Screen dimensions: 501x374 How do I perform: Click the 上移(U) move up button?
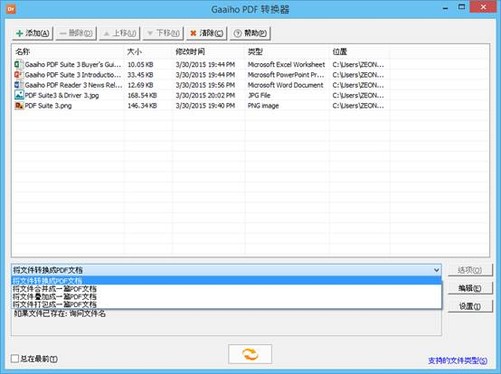click(x=120, y=33)
